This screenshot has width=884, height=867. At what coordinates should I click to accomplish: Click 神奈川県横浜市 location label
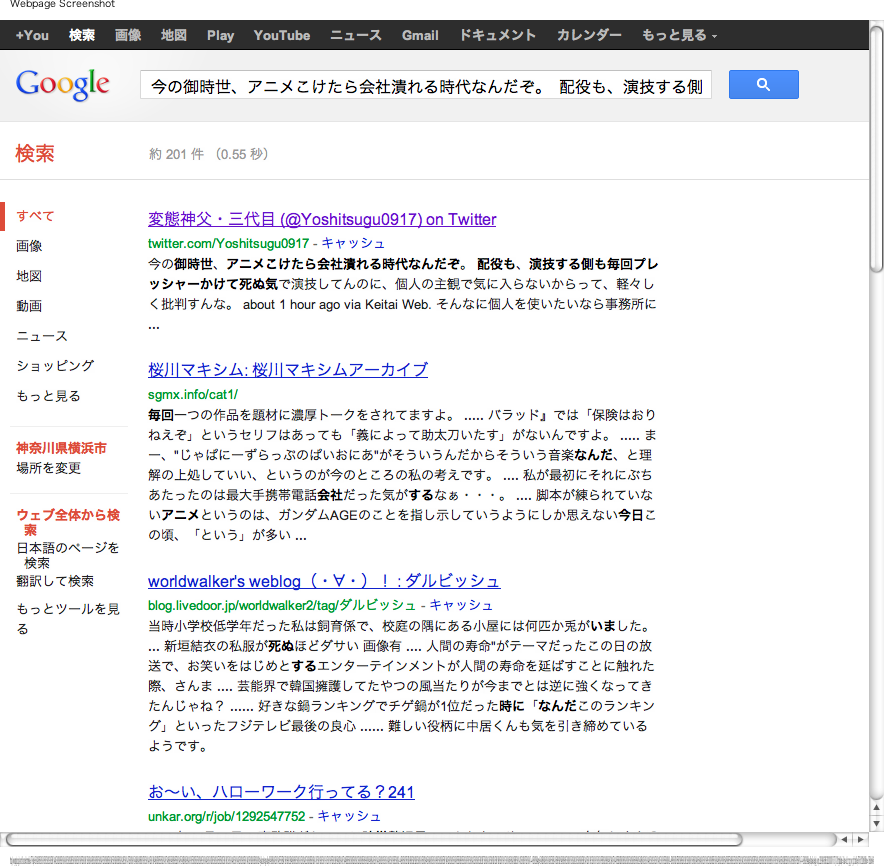click(x=61, y=448)
